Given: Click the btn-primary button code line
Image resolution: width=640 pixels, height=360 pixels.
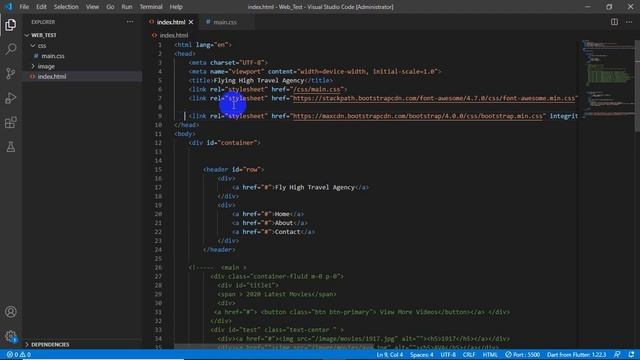Looking at the screenshot, I should (362, 312).
